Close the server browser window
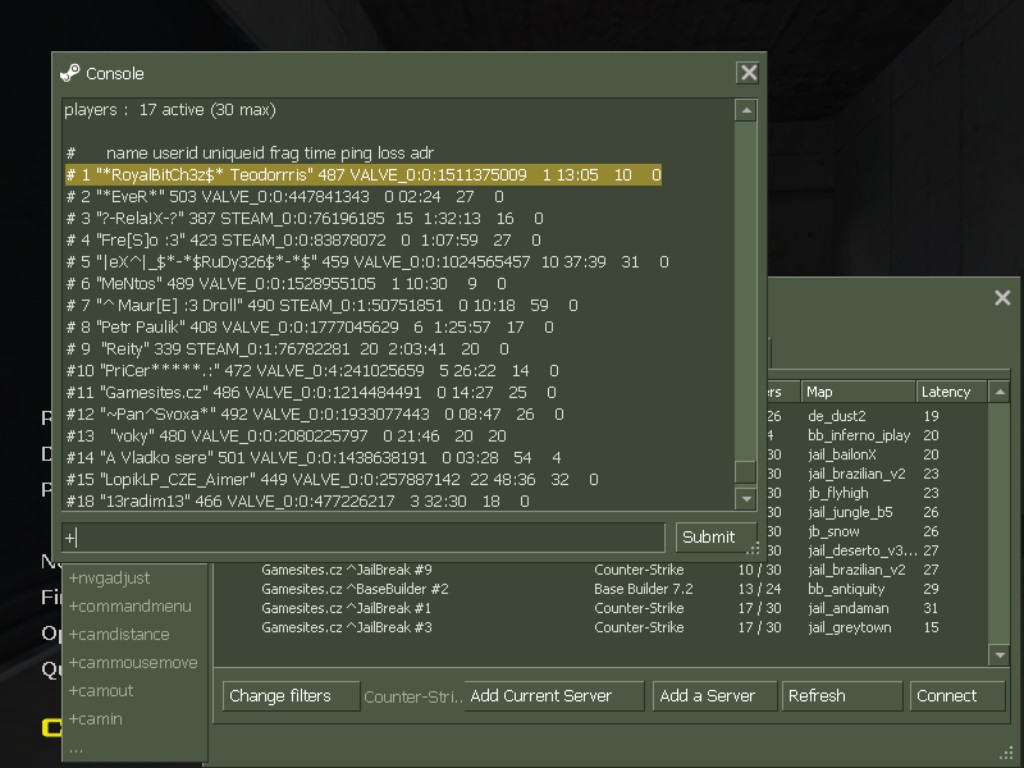Screen dimensions: 1024x768 click(1002, 298)
